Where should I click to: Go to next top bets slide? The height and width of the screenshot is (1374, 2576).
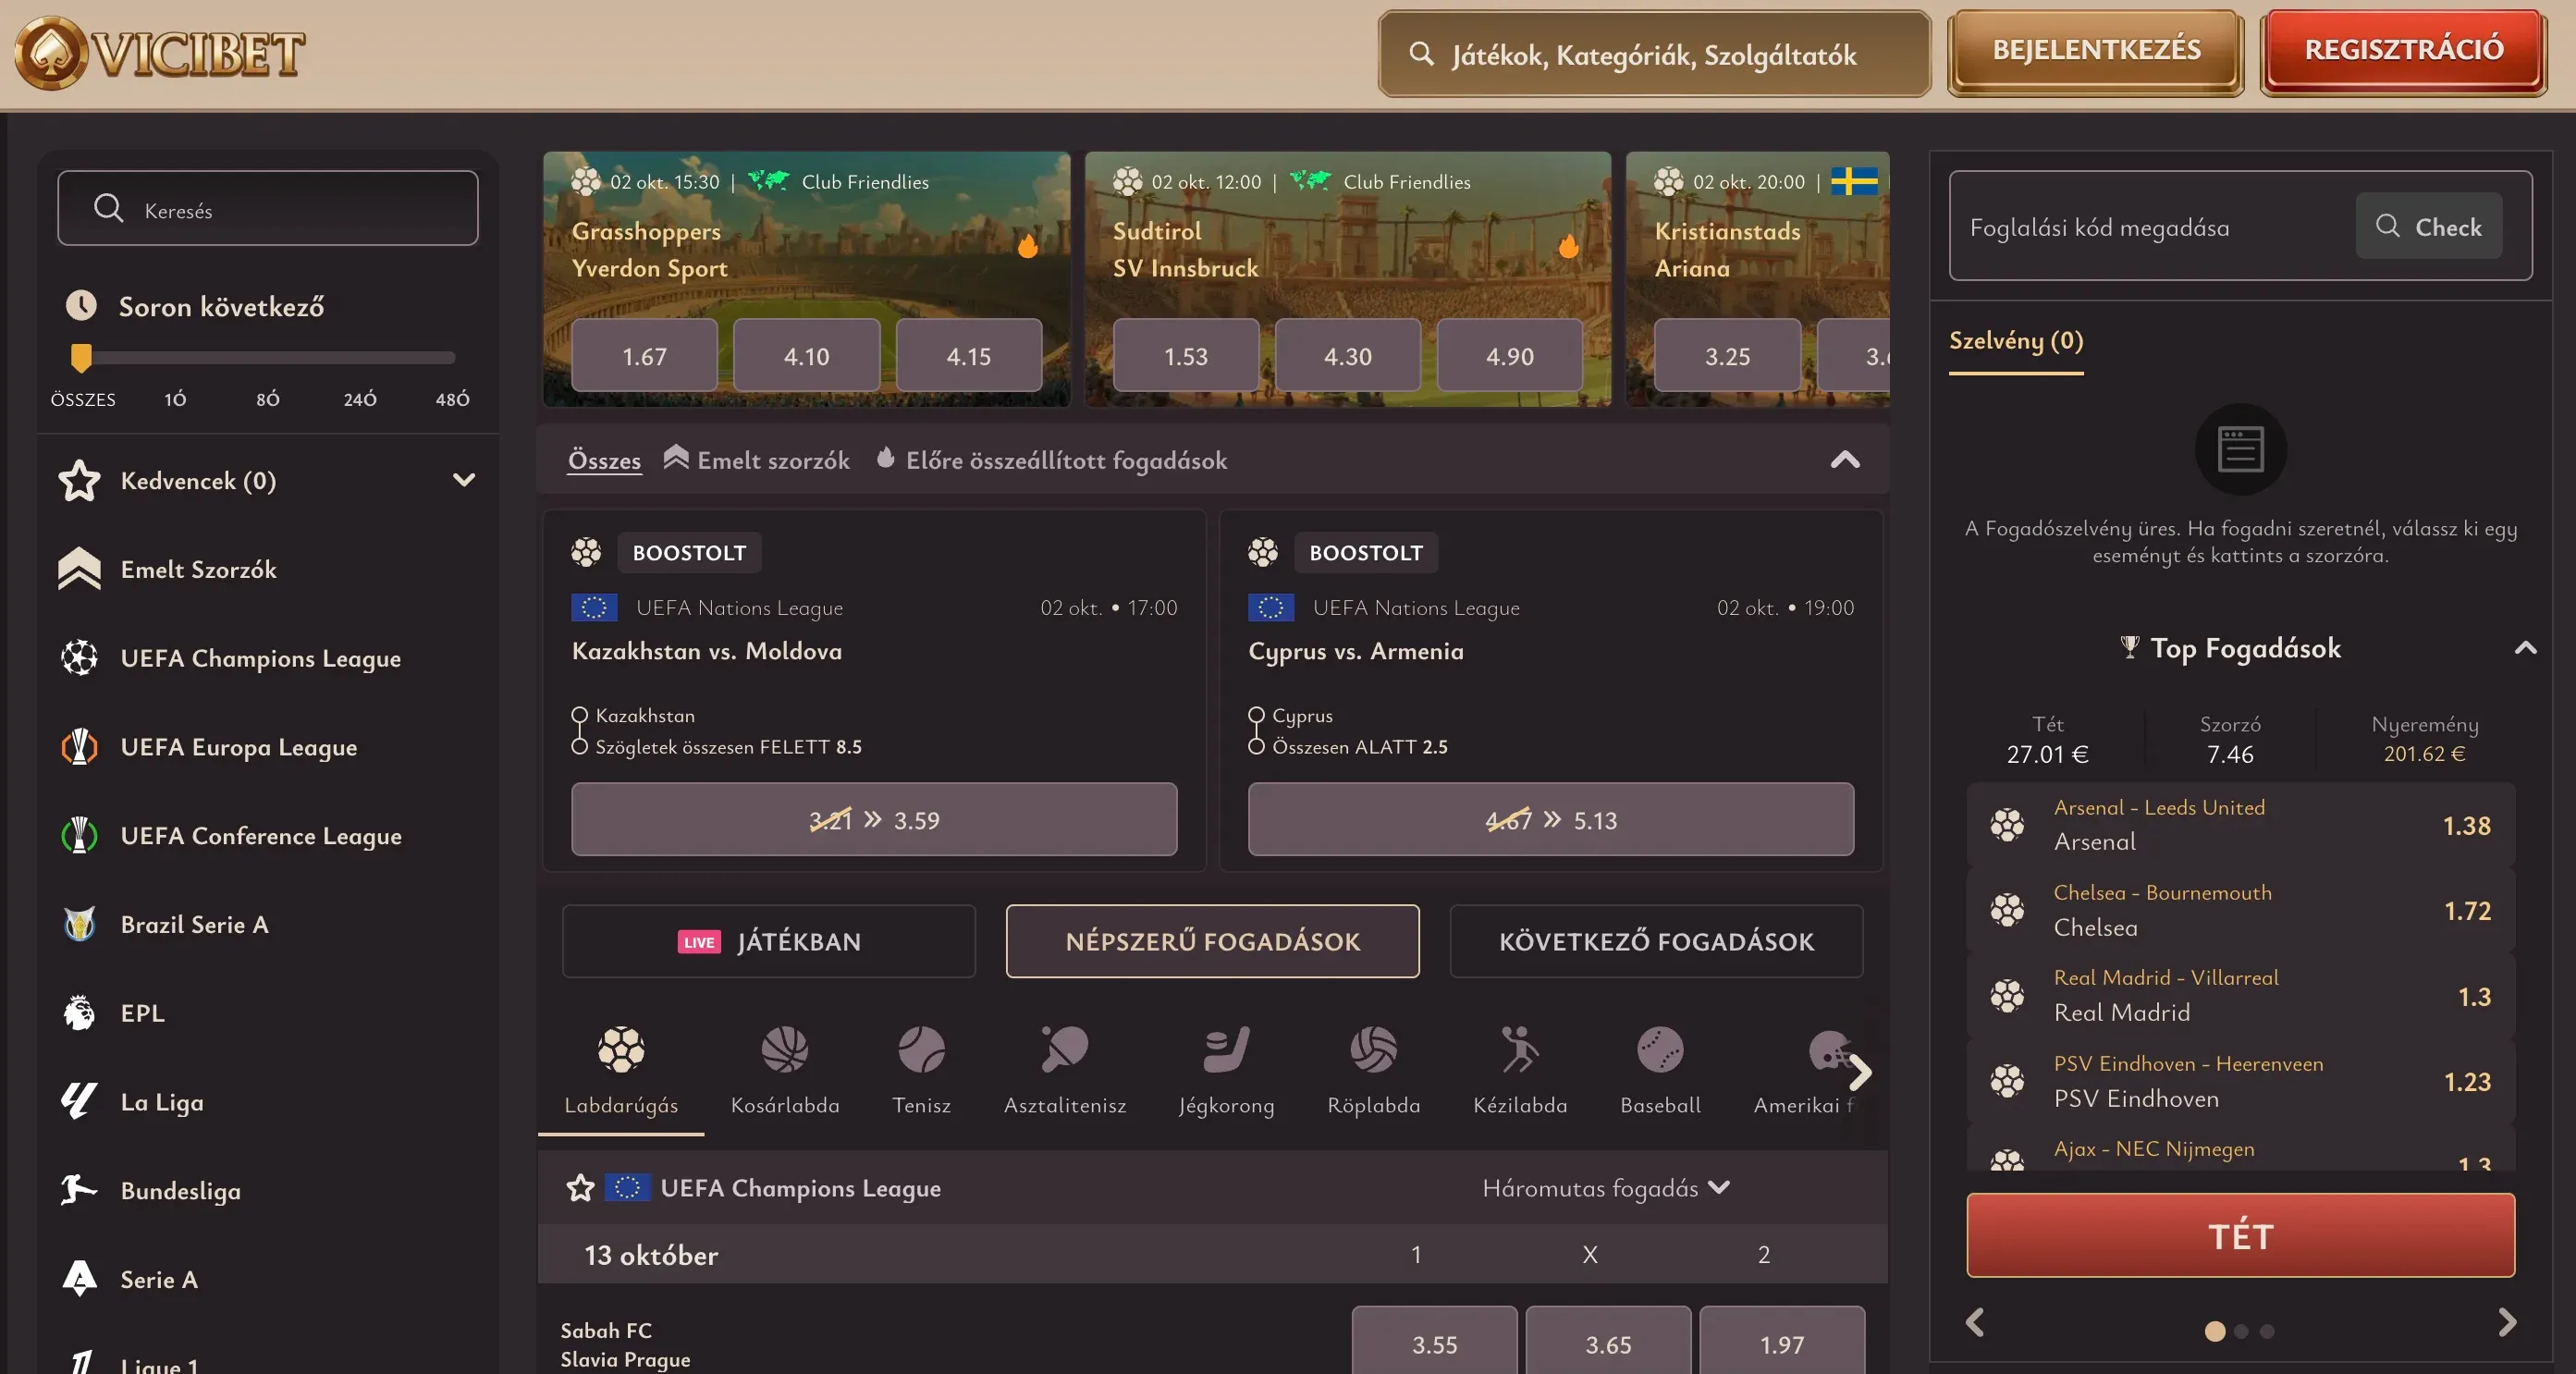(x=2506, y=1322)
